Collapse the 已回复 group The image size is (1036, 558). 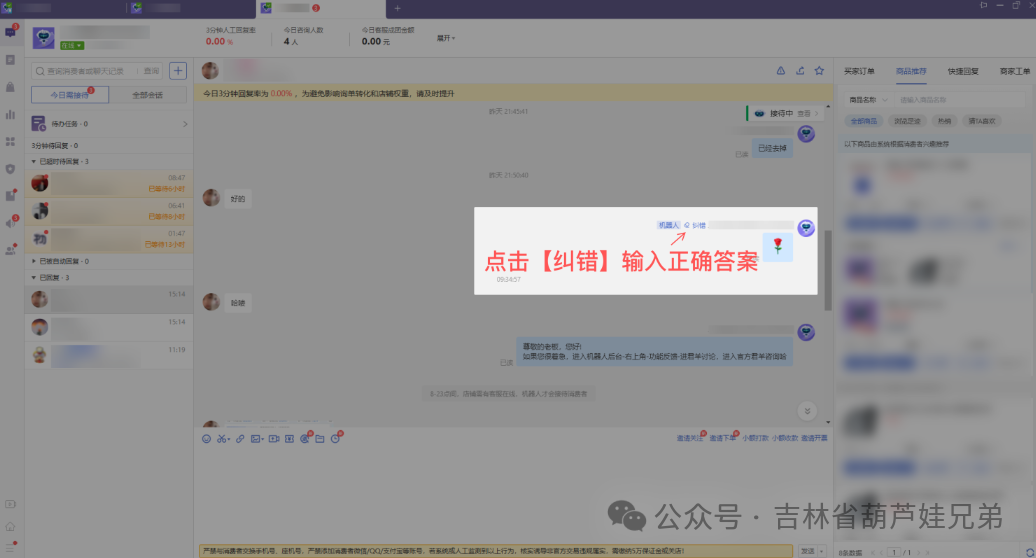[50, 277]
